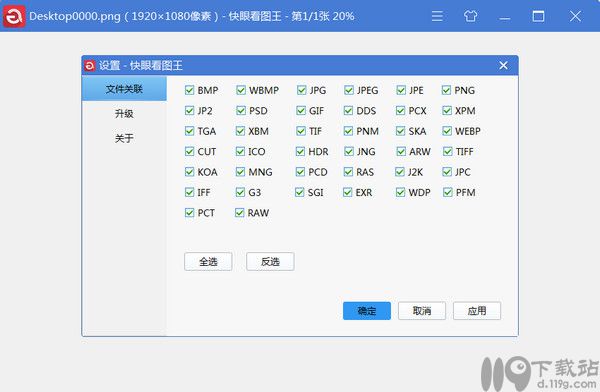Image resolution: width=600 pixels, height=392 pixels.
Task: Cancel with the 取消 button
Action: point(422,310)
